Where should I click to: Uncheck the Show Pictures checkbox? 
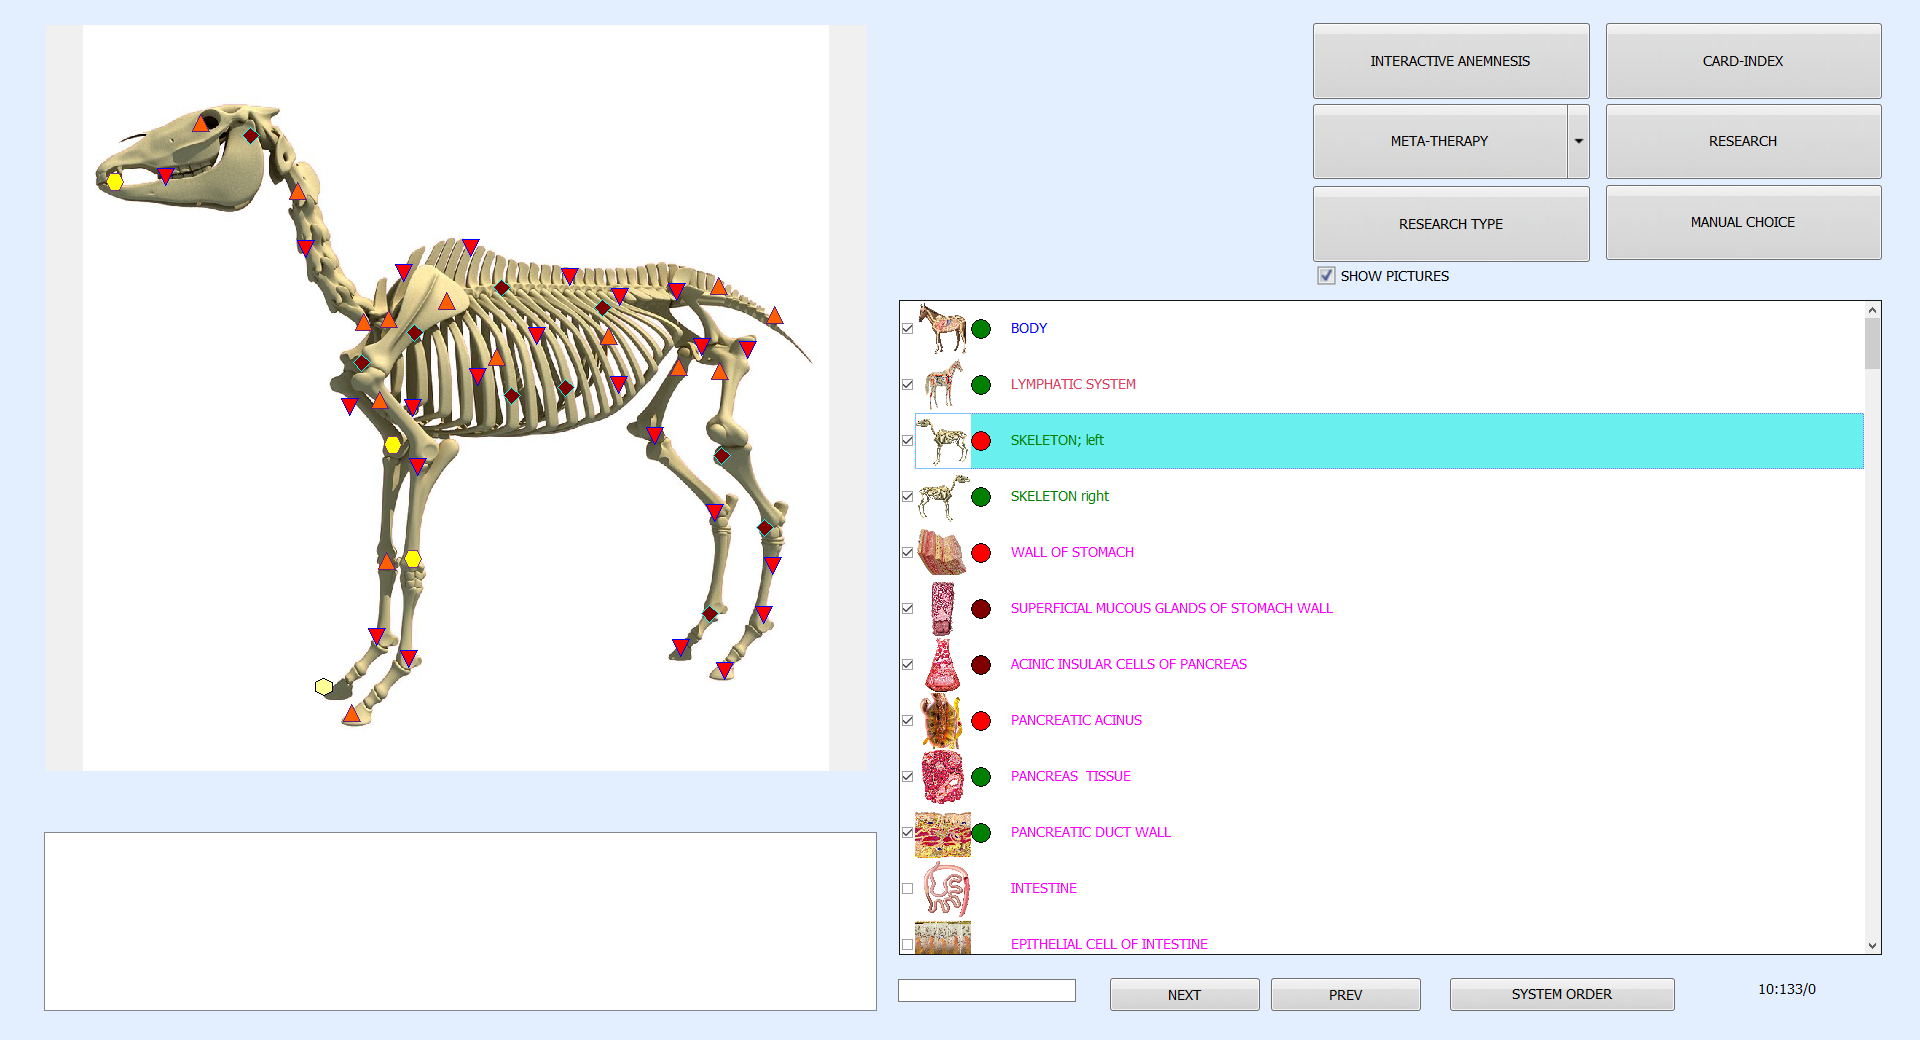point(1326,276)
